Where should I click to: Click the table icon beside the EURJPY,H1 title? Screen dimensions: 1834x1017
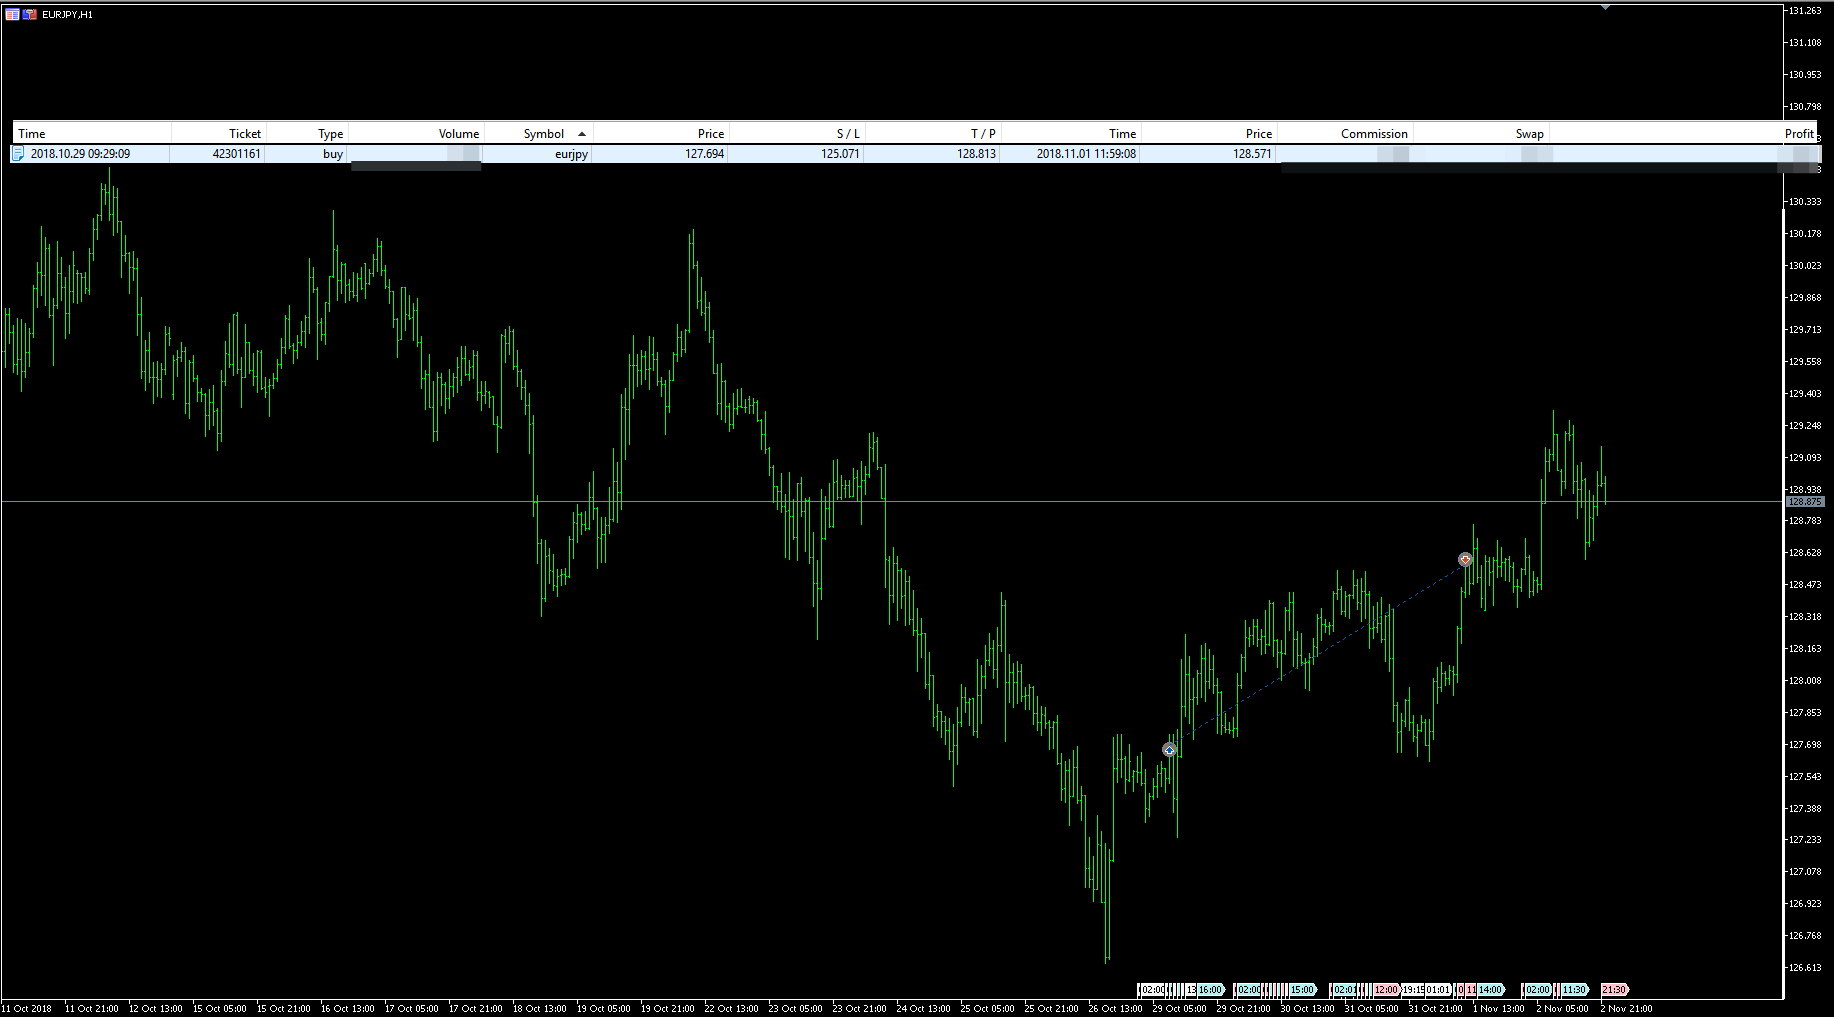[12, 15]
